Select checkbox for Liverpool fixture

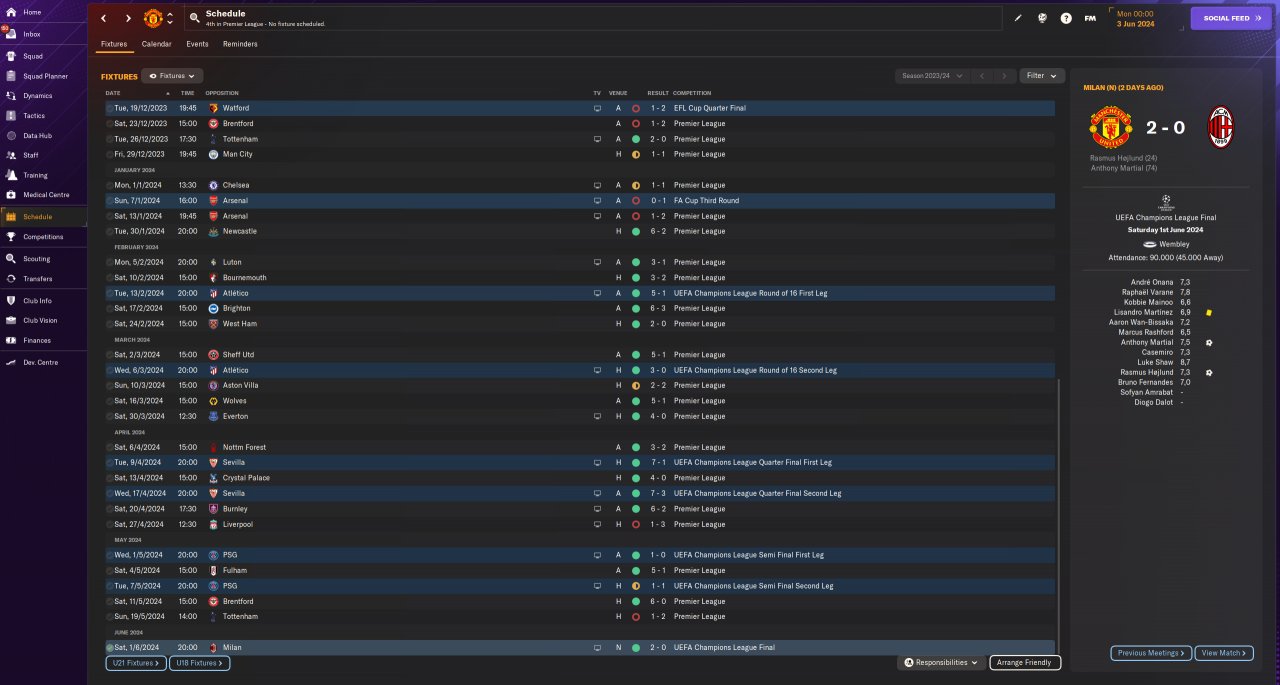pyautogui.click(x=109, y=524)
